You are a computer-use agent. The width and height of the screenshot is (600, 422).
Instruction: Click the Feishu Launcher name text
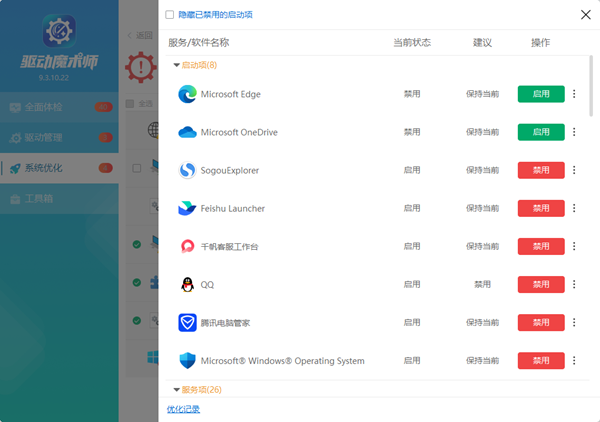click(x=233, y=209)
